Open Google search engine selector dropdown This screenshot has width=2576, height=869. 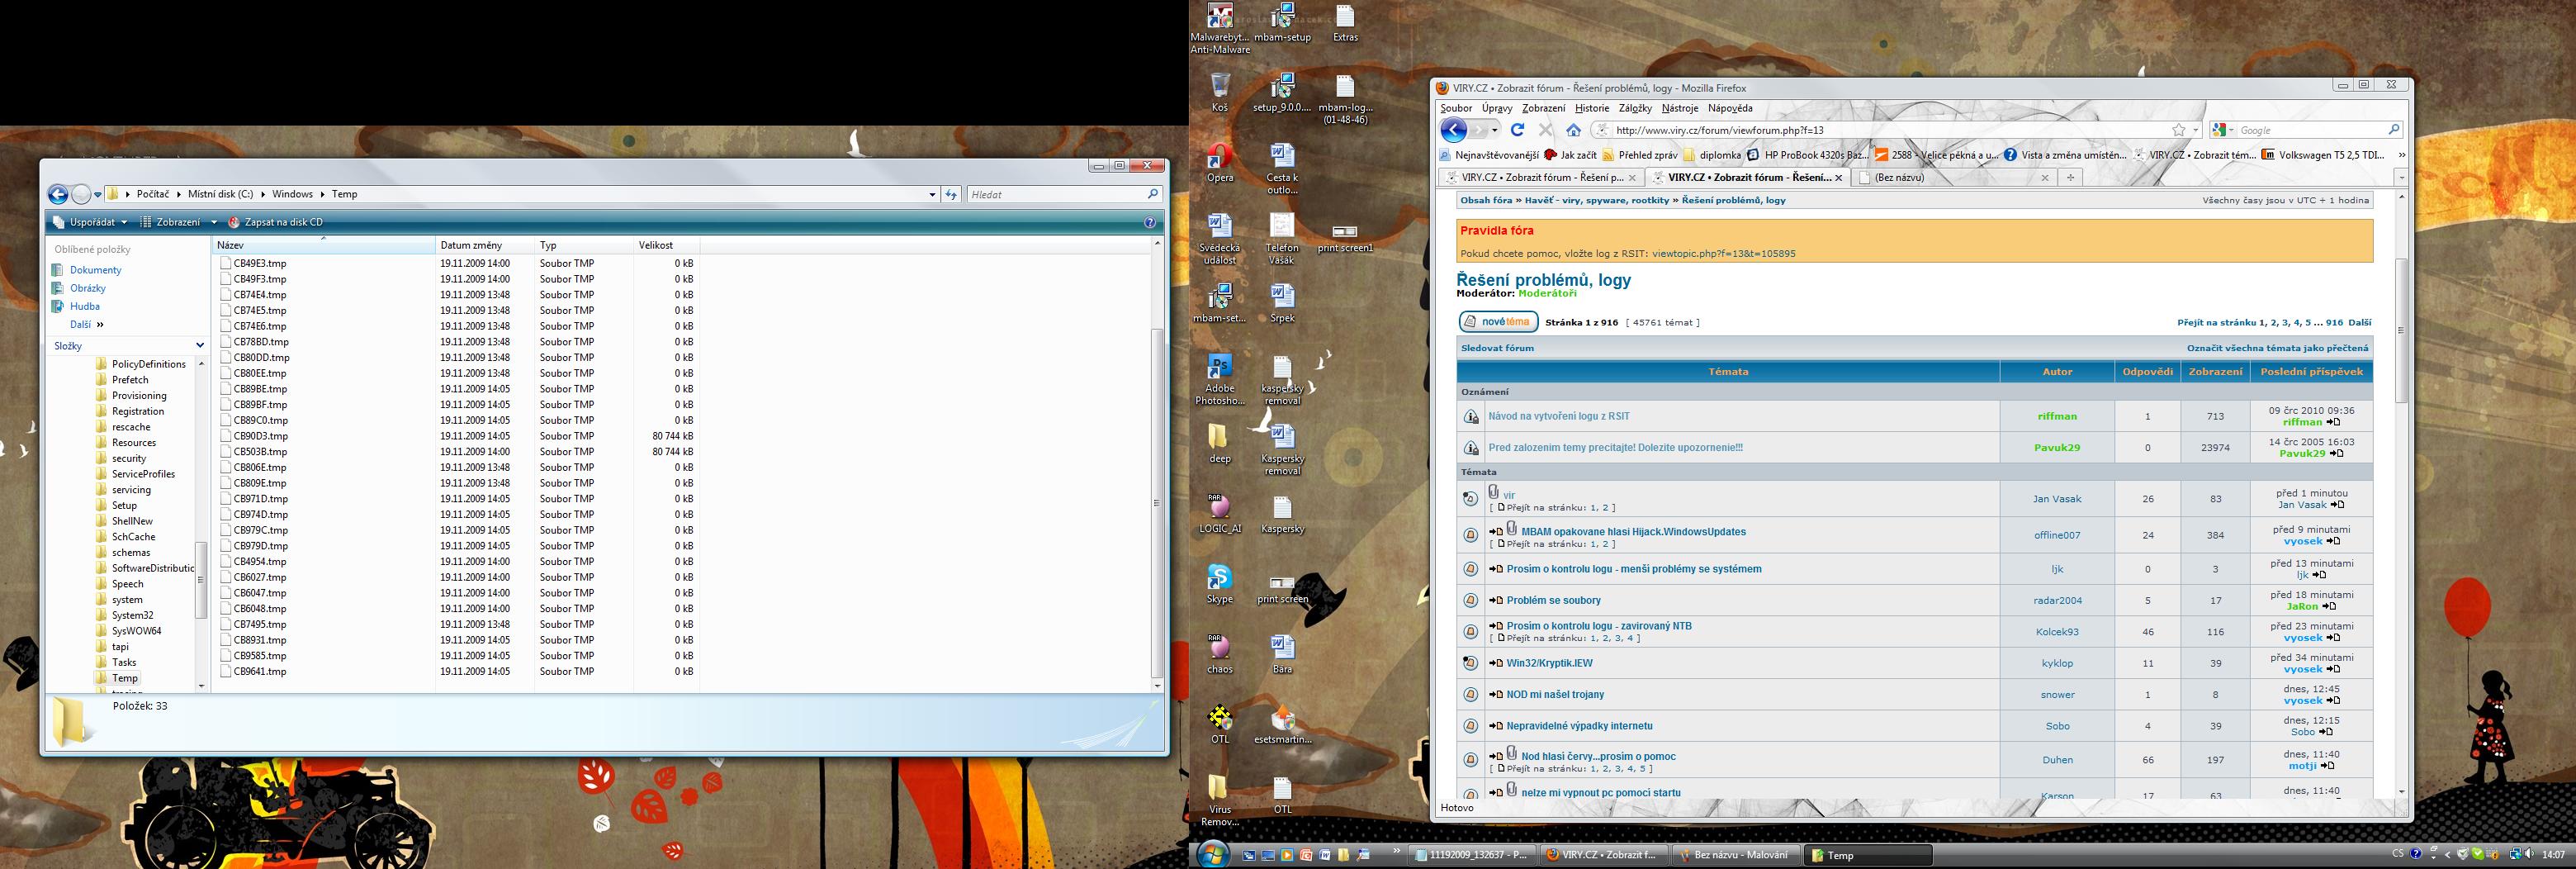(2222, 130)
